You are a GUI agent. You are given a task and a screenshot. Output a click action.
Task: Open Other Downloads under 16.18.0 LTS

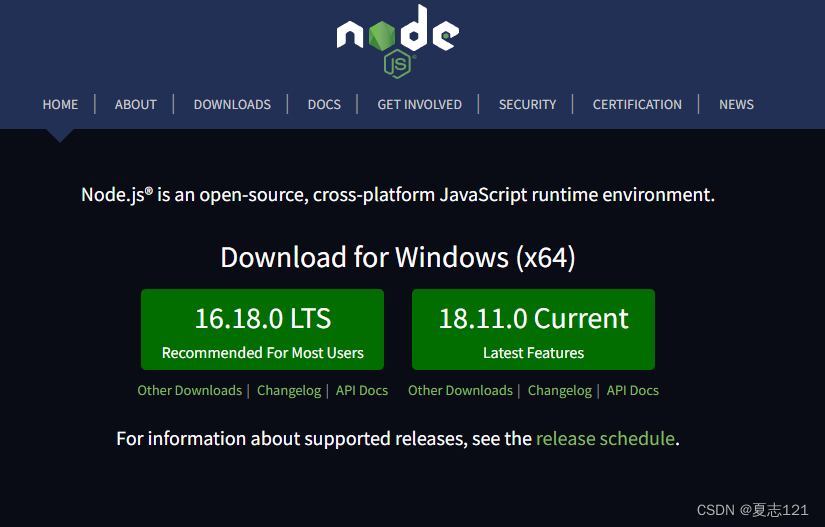[189, 390]
